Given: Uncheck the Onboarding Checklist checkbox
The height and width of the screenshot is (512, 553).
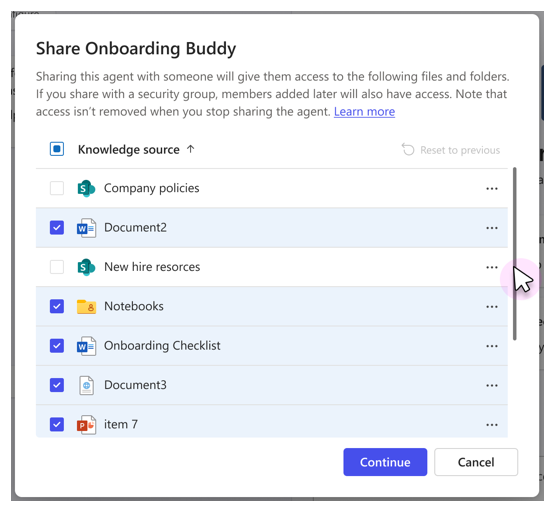Looking at the screenshot, I should [57, 346].
